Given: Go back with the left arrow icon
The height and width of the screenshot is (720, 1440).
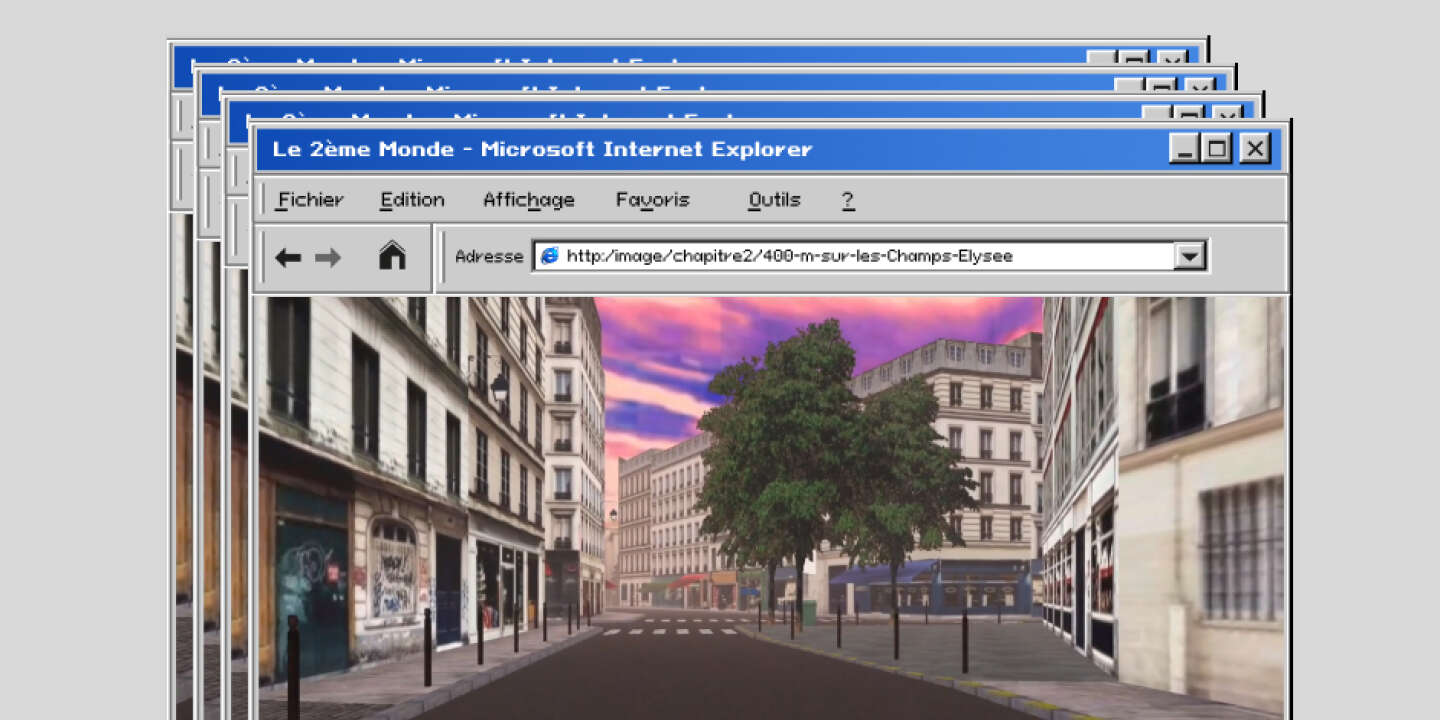Looking at the screenshot, I should coord(288,258).
